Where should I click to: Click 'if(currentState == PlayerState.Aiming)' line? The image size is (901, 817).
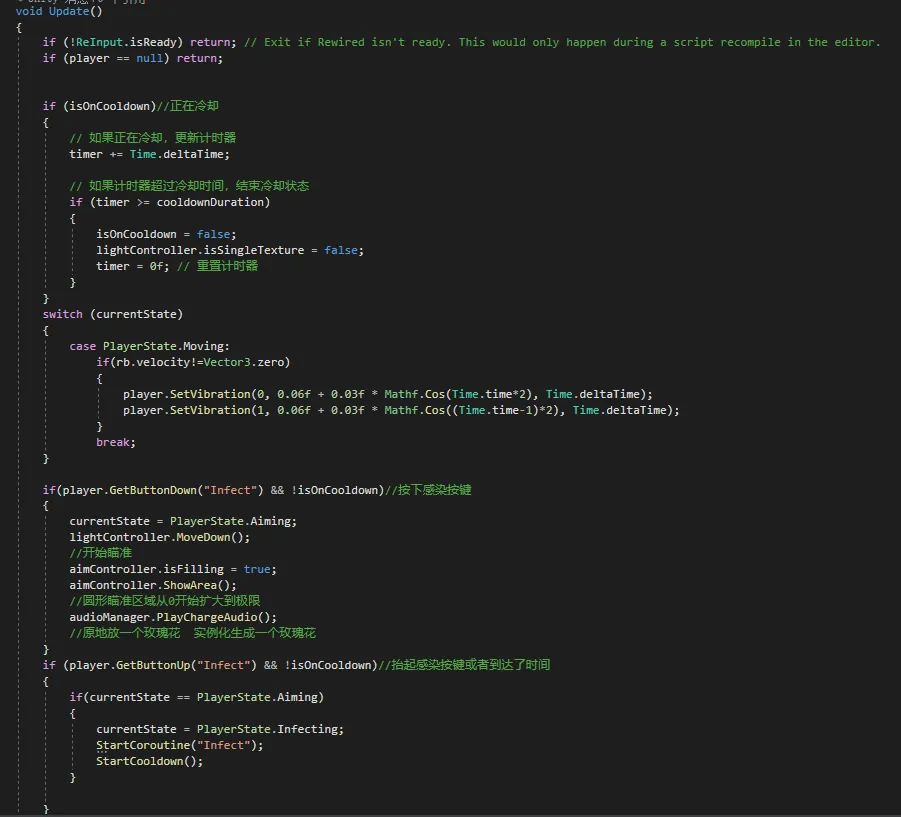tap(197, 697)
